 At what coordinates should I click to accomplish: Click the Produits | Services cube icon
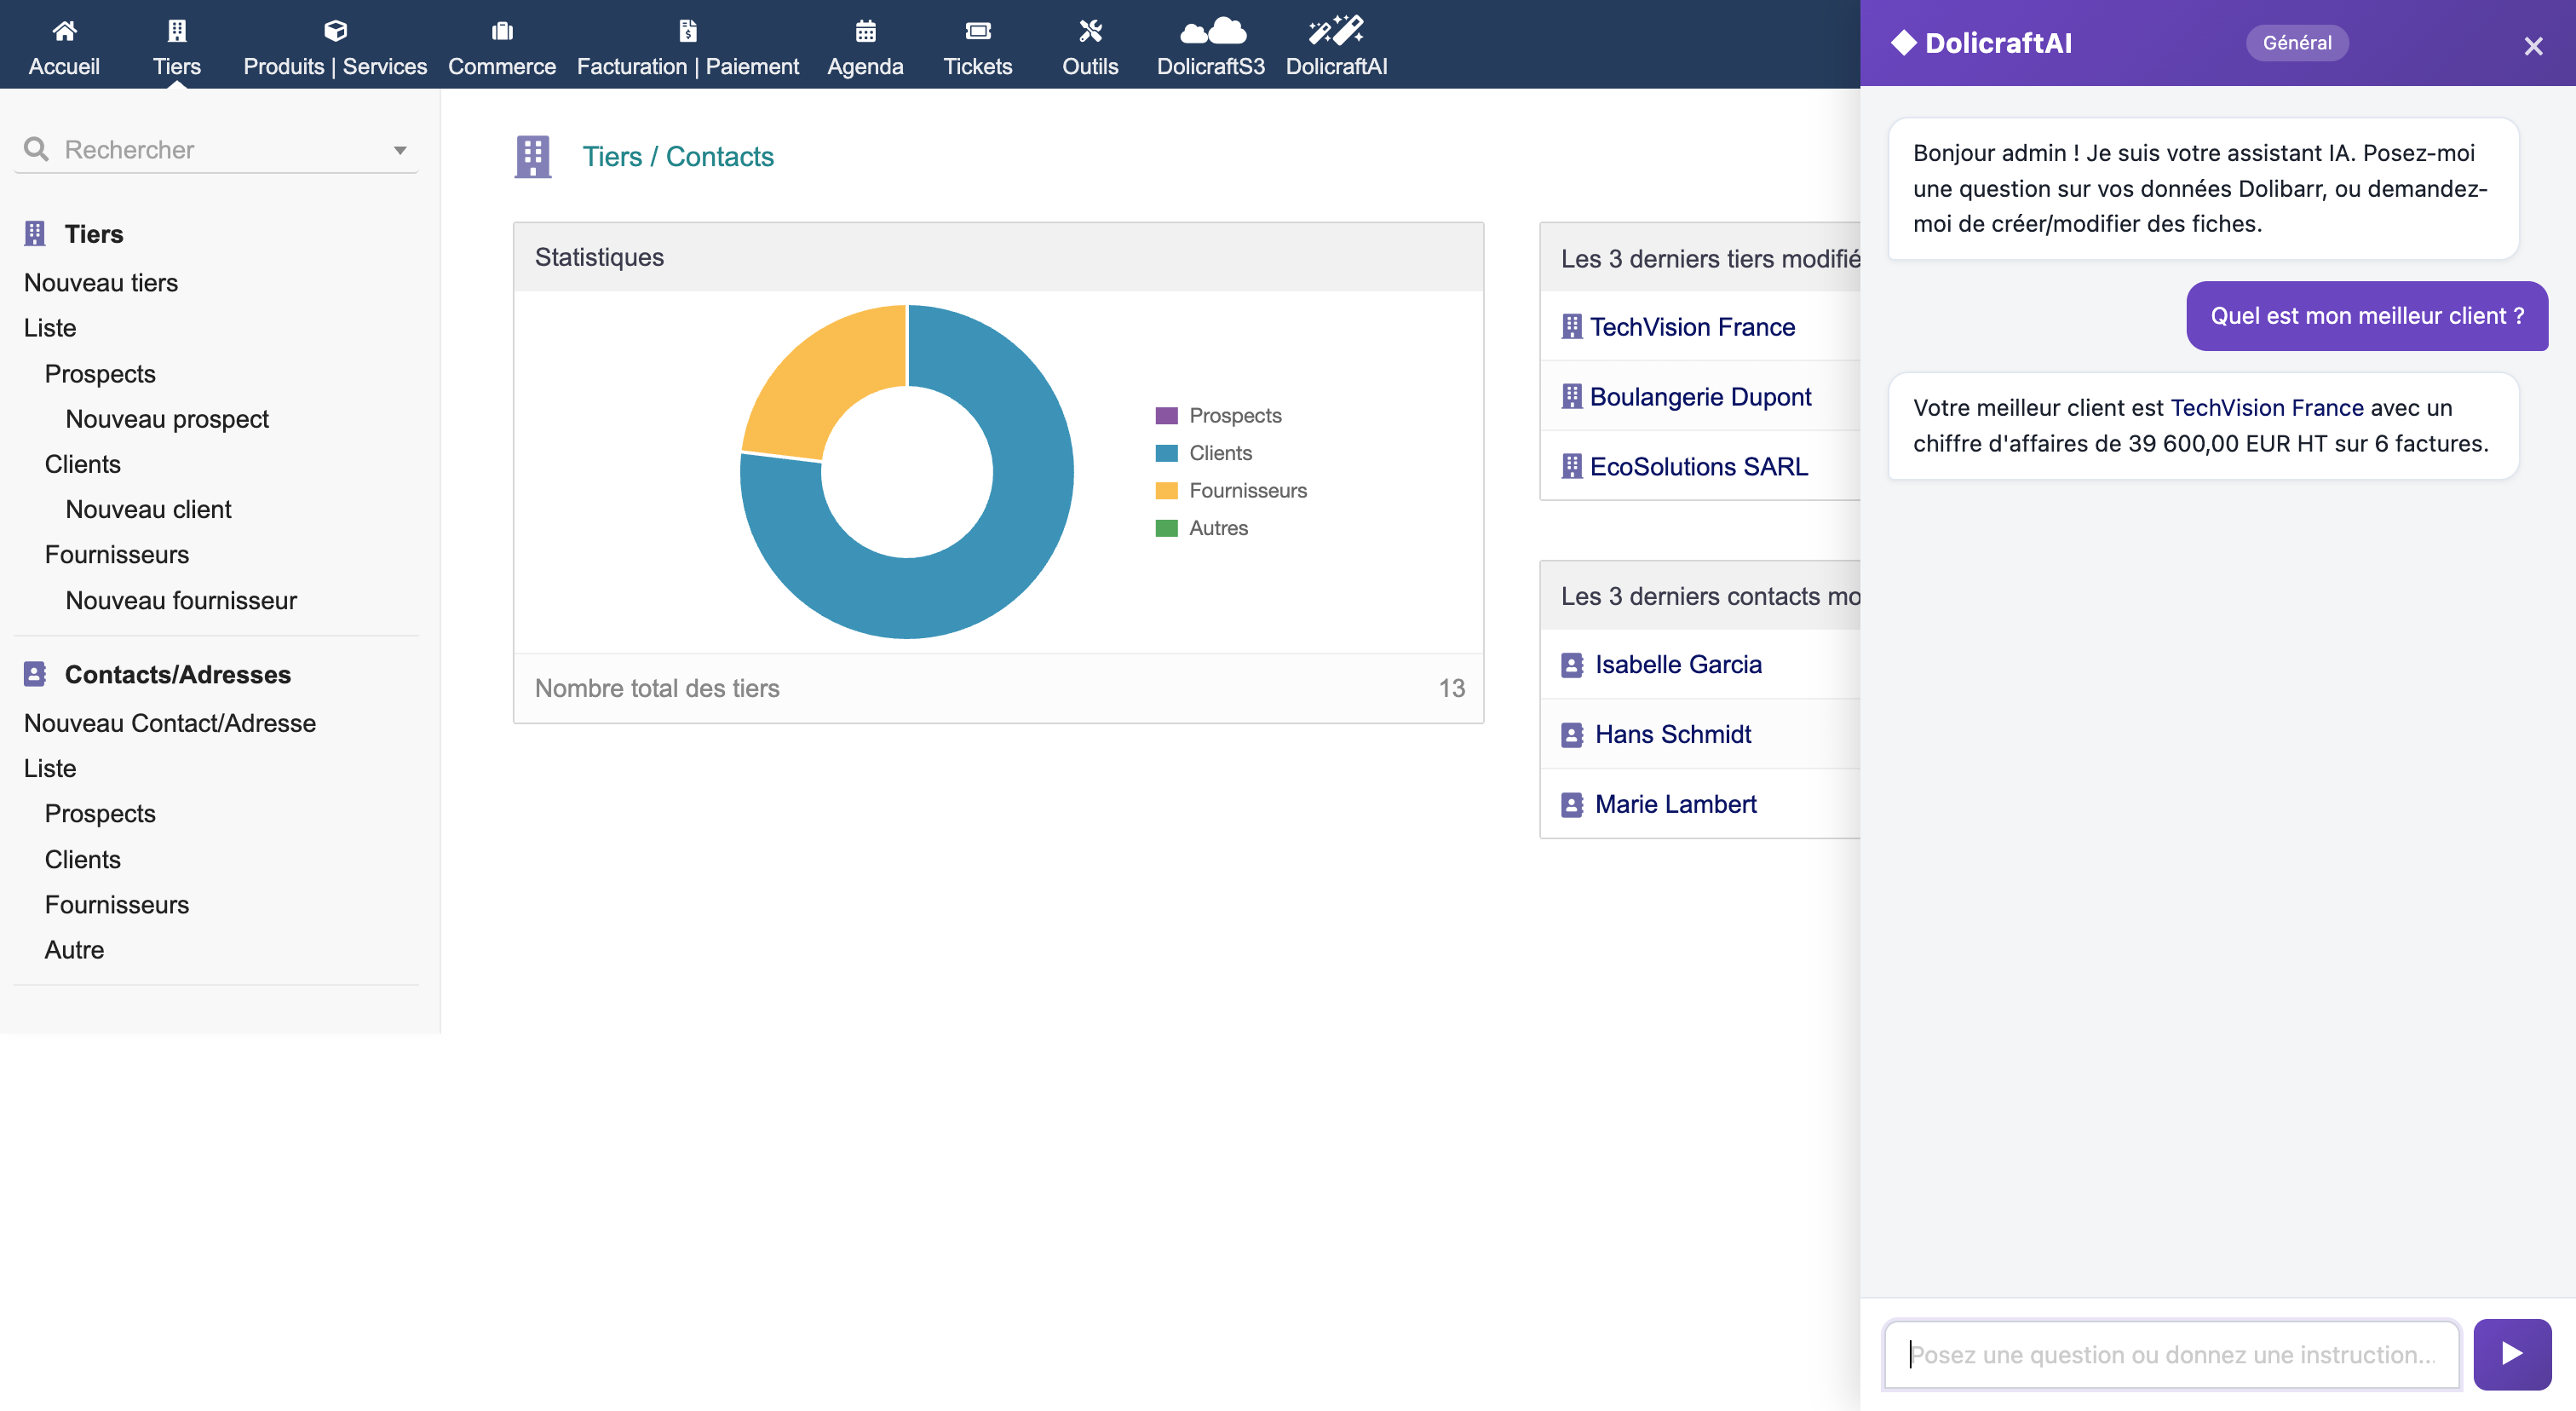pyautogui.click(x=335, y=31)
